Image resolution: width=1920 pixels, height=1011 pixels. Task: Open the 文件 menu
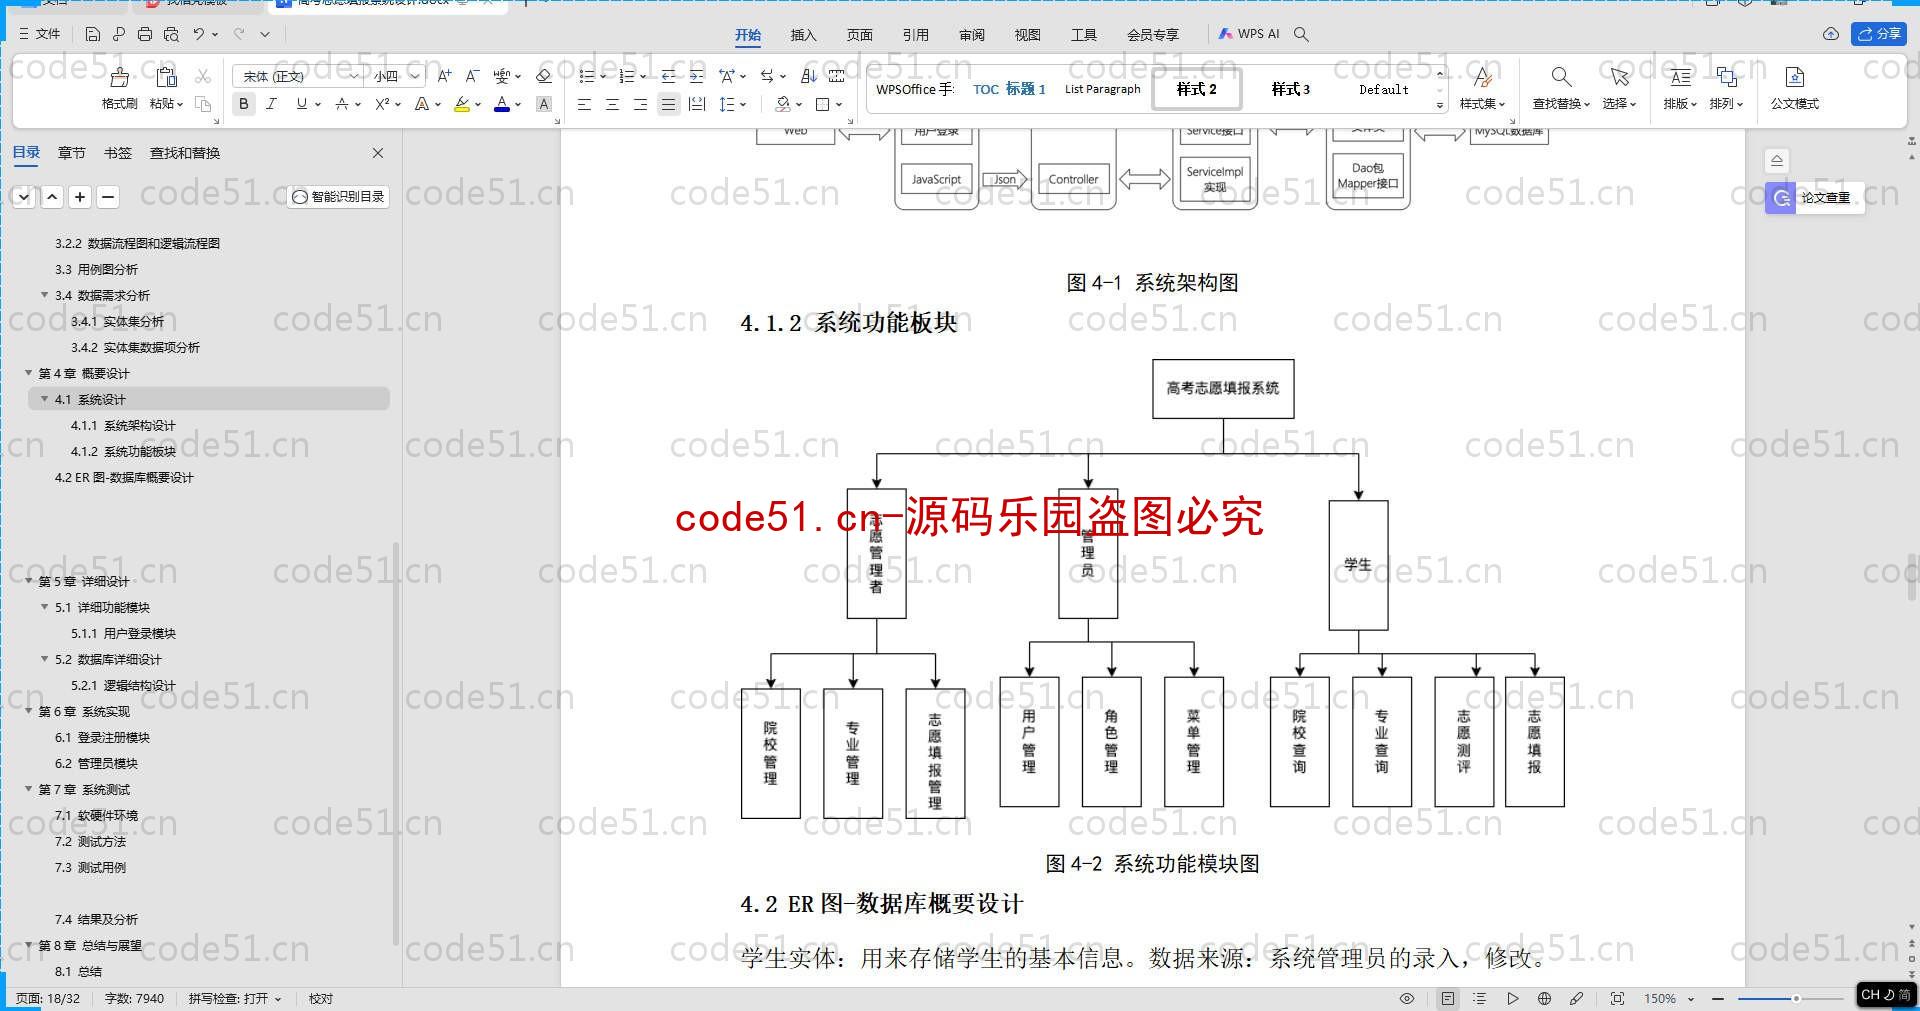[x=39, y=34]
